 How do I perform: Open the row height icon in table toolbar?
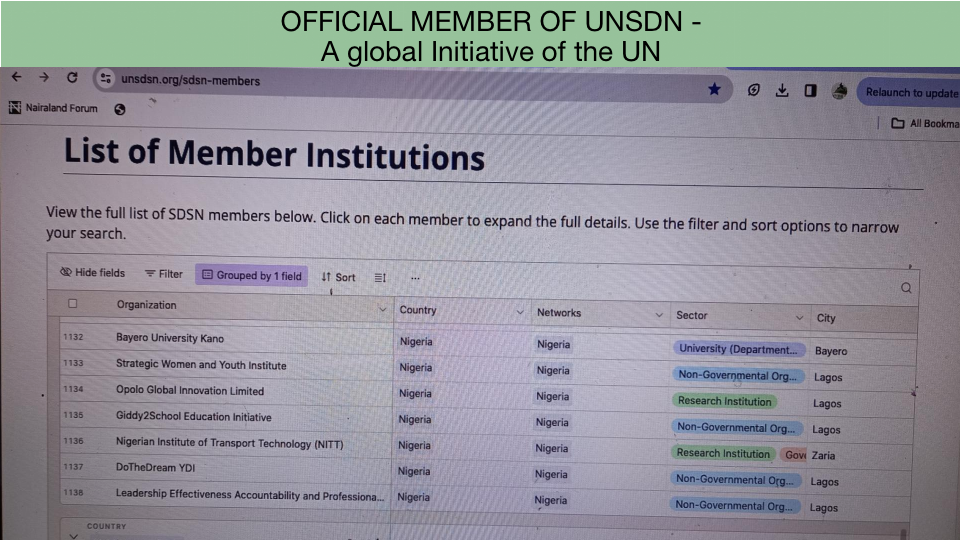coord(380,277)
